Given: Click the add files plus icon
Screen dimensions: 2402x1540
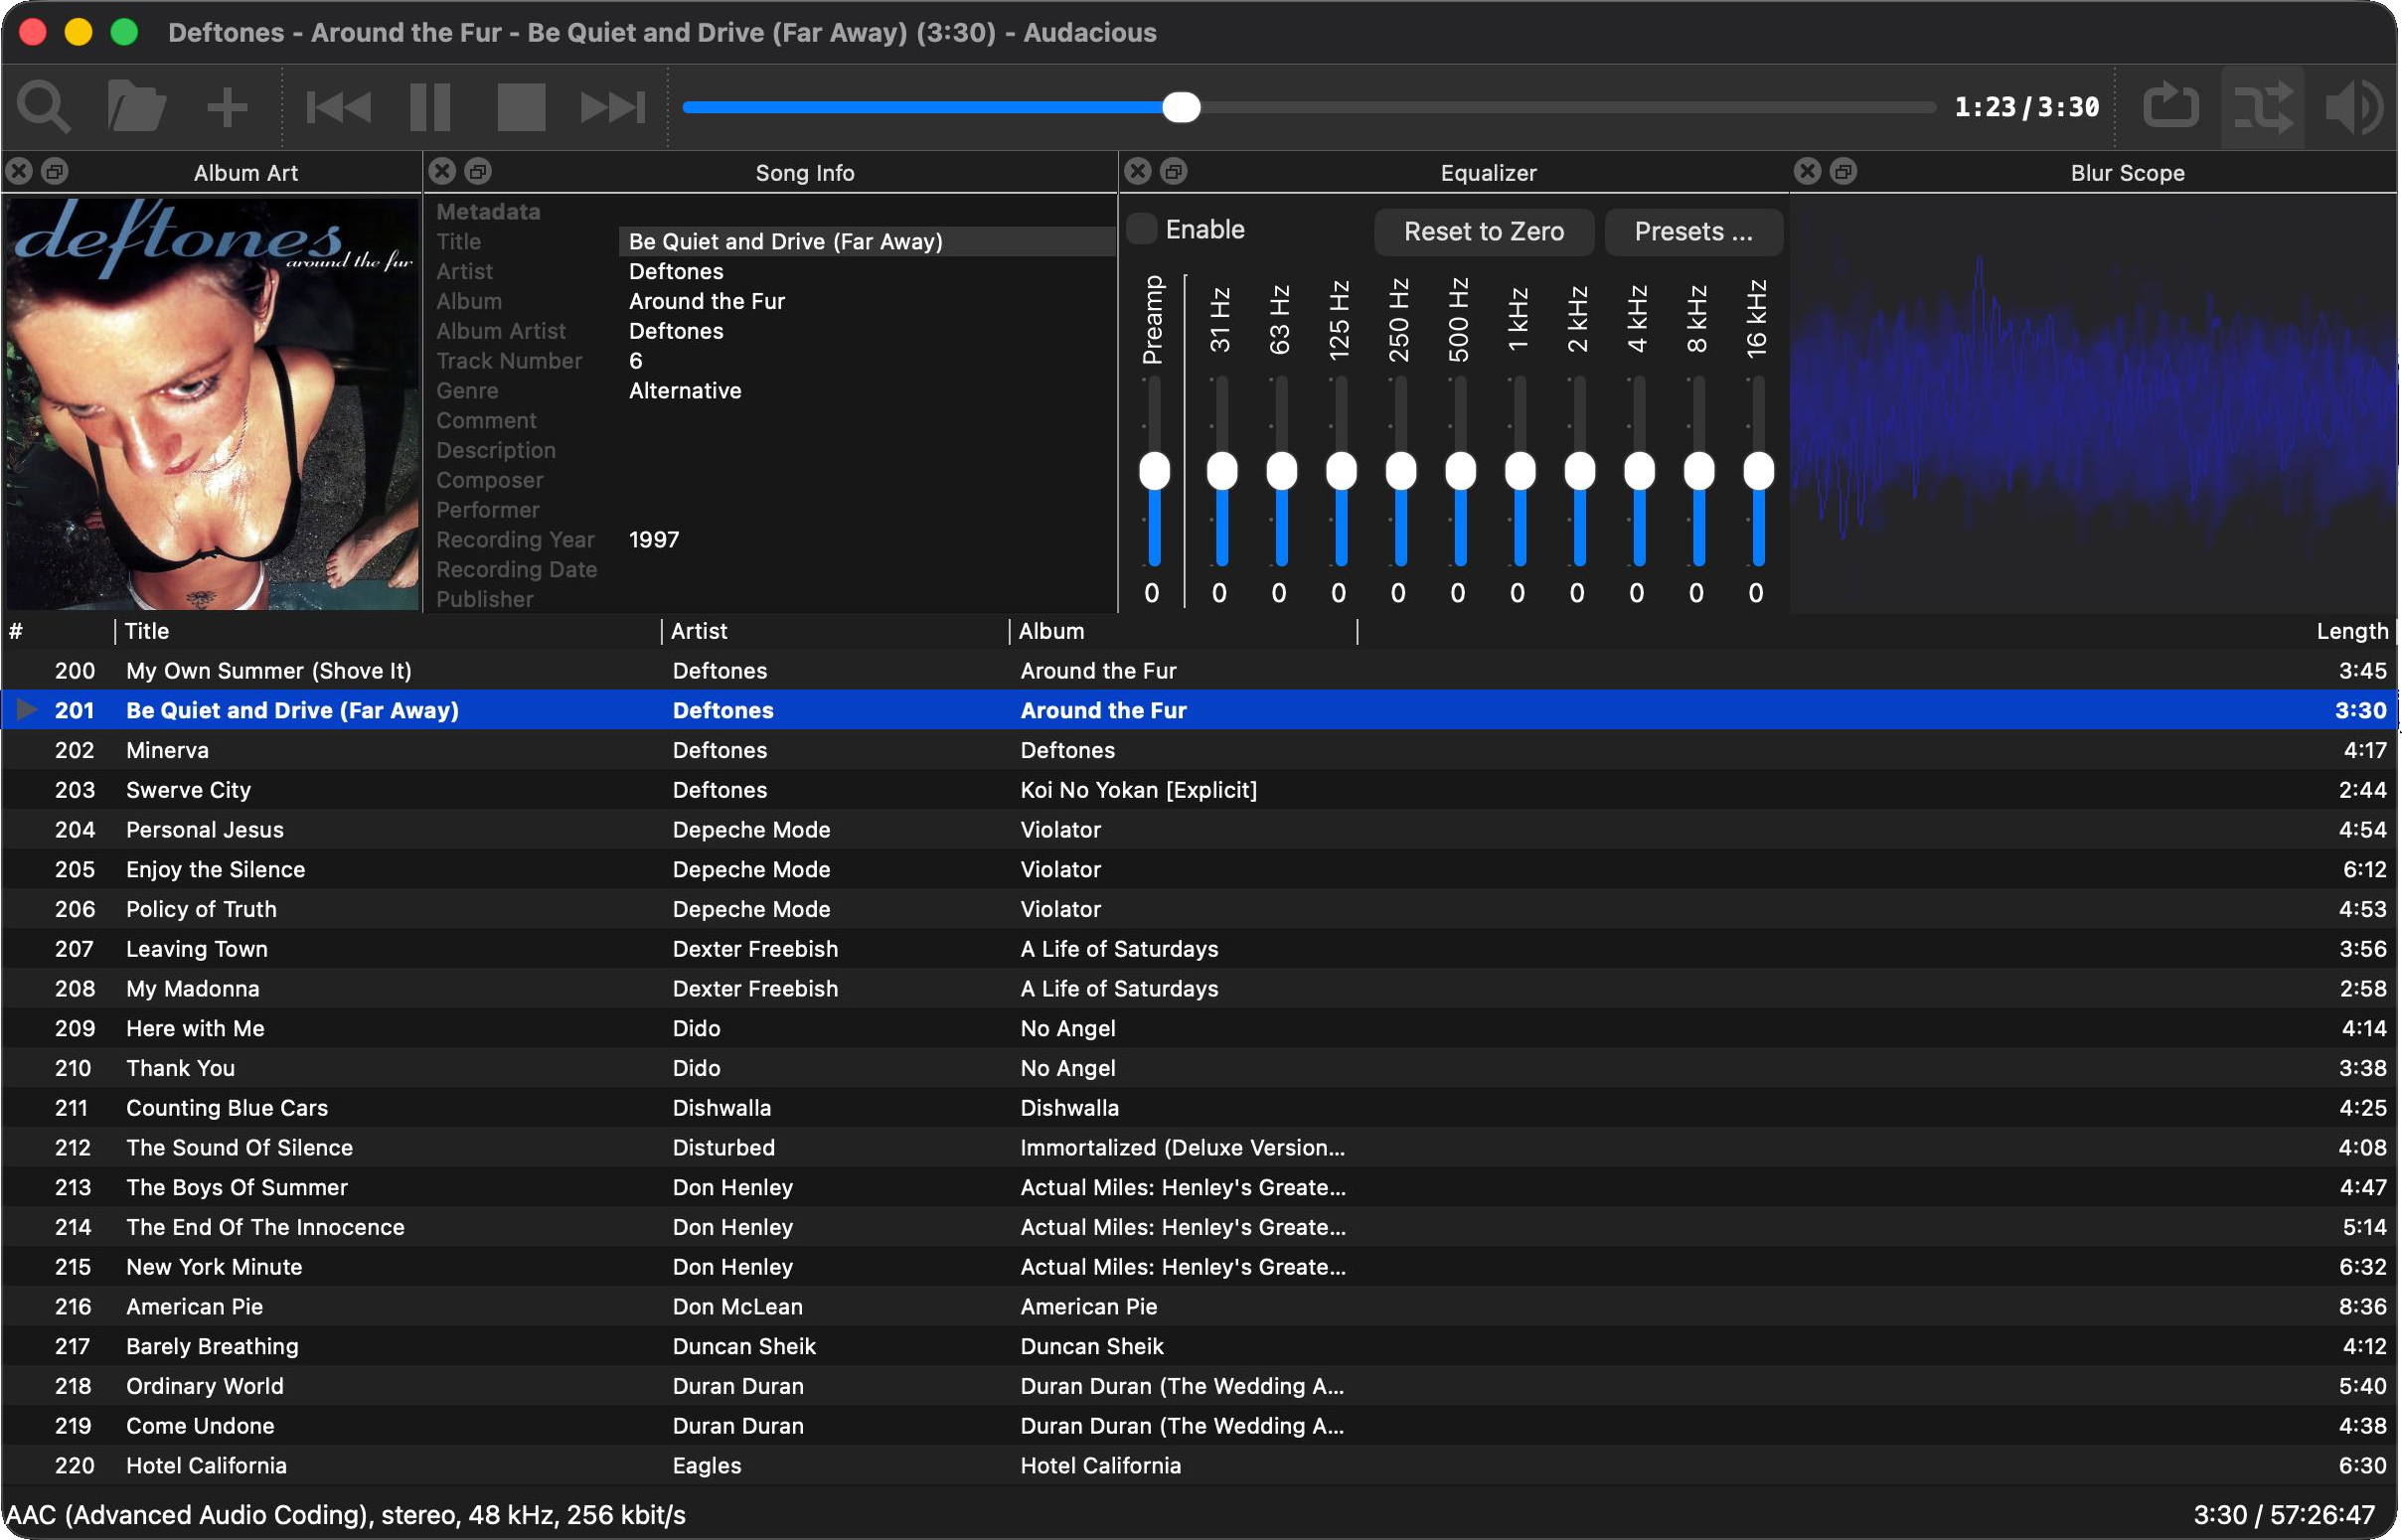Looking at the screenshot, I should click(227, 107).
